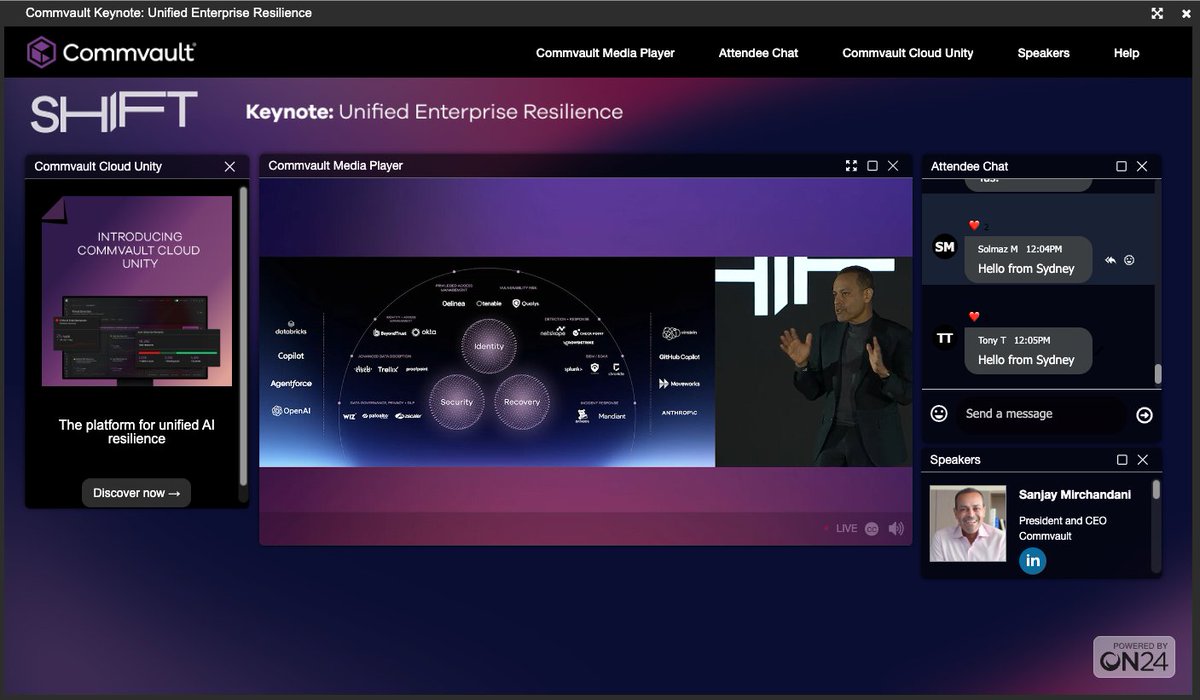Open emoji picker beside message field
Image resolution: width=1200 pixels, height=700 pixels.
[x=939, y=413]
